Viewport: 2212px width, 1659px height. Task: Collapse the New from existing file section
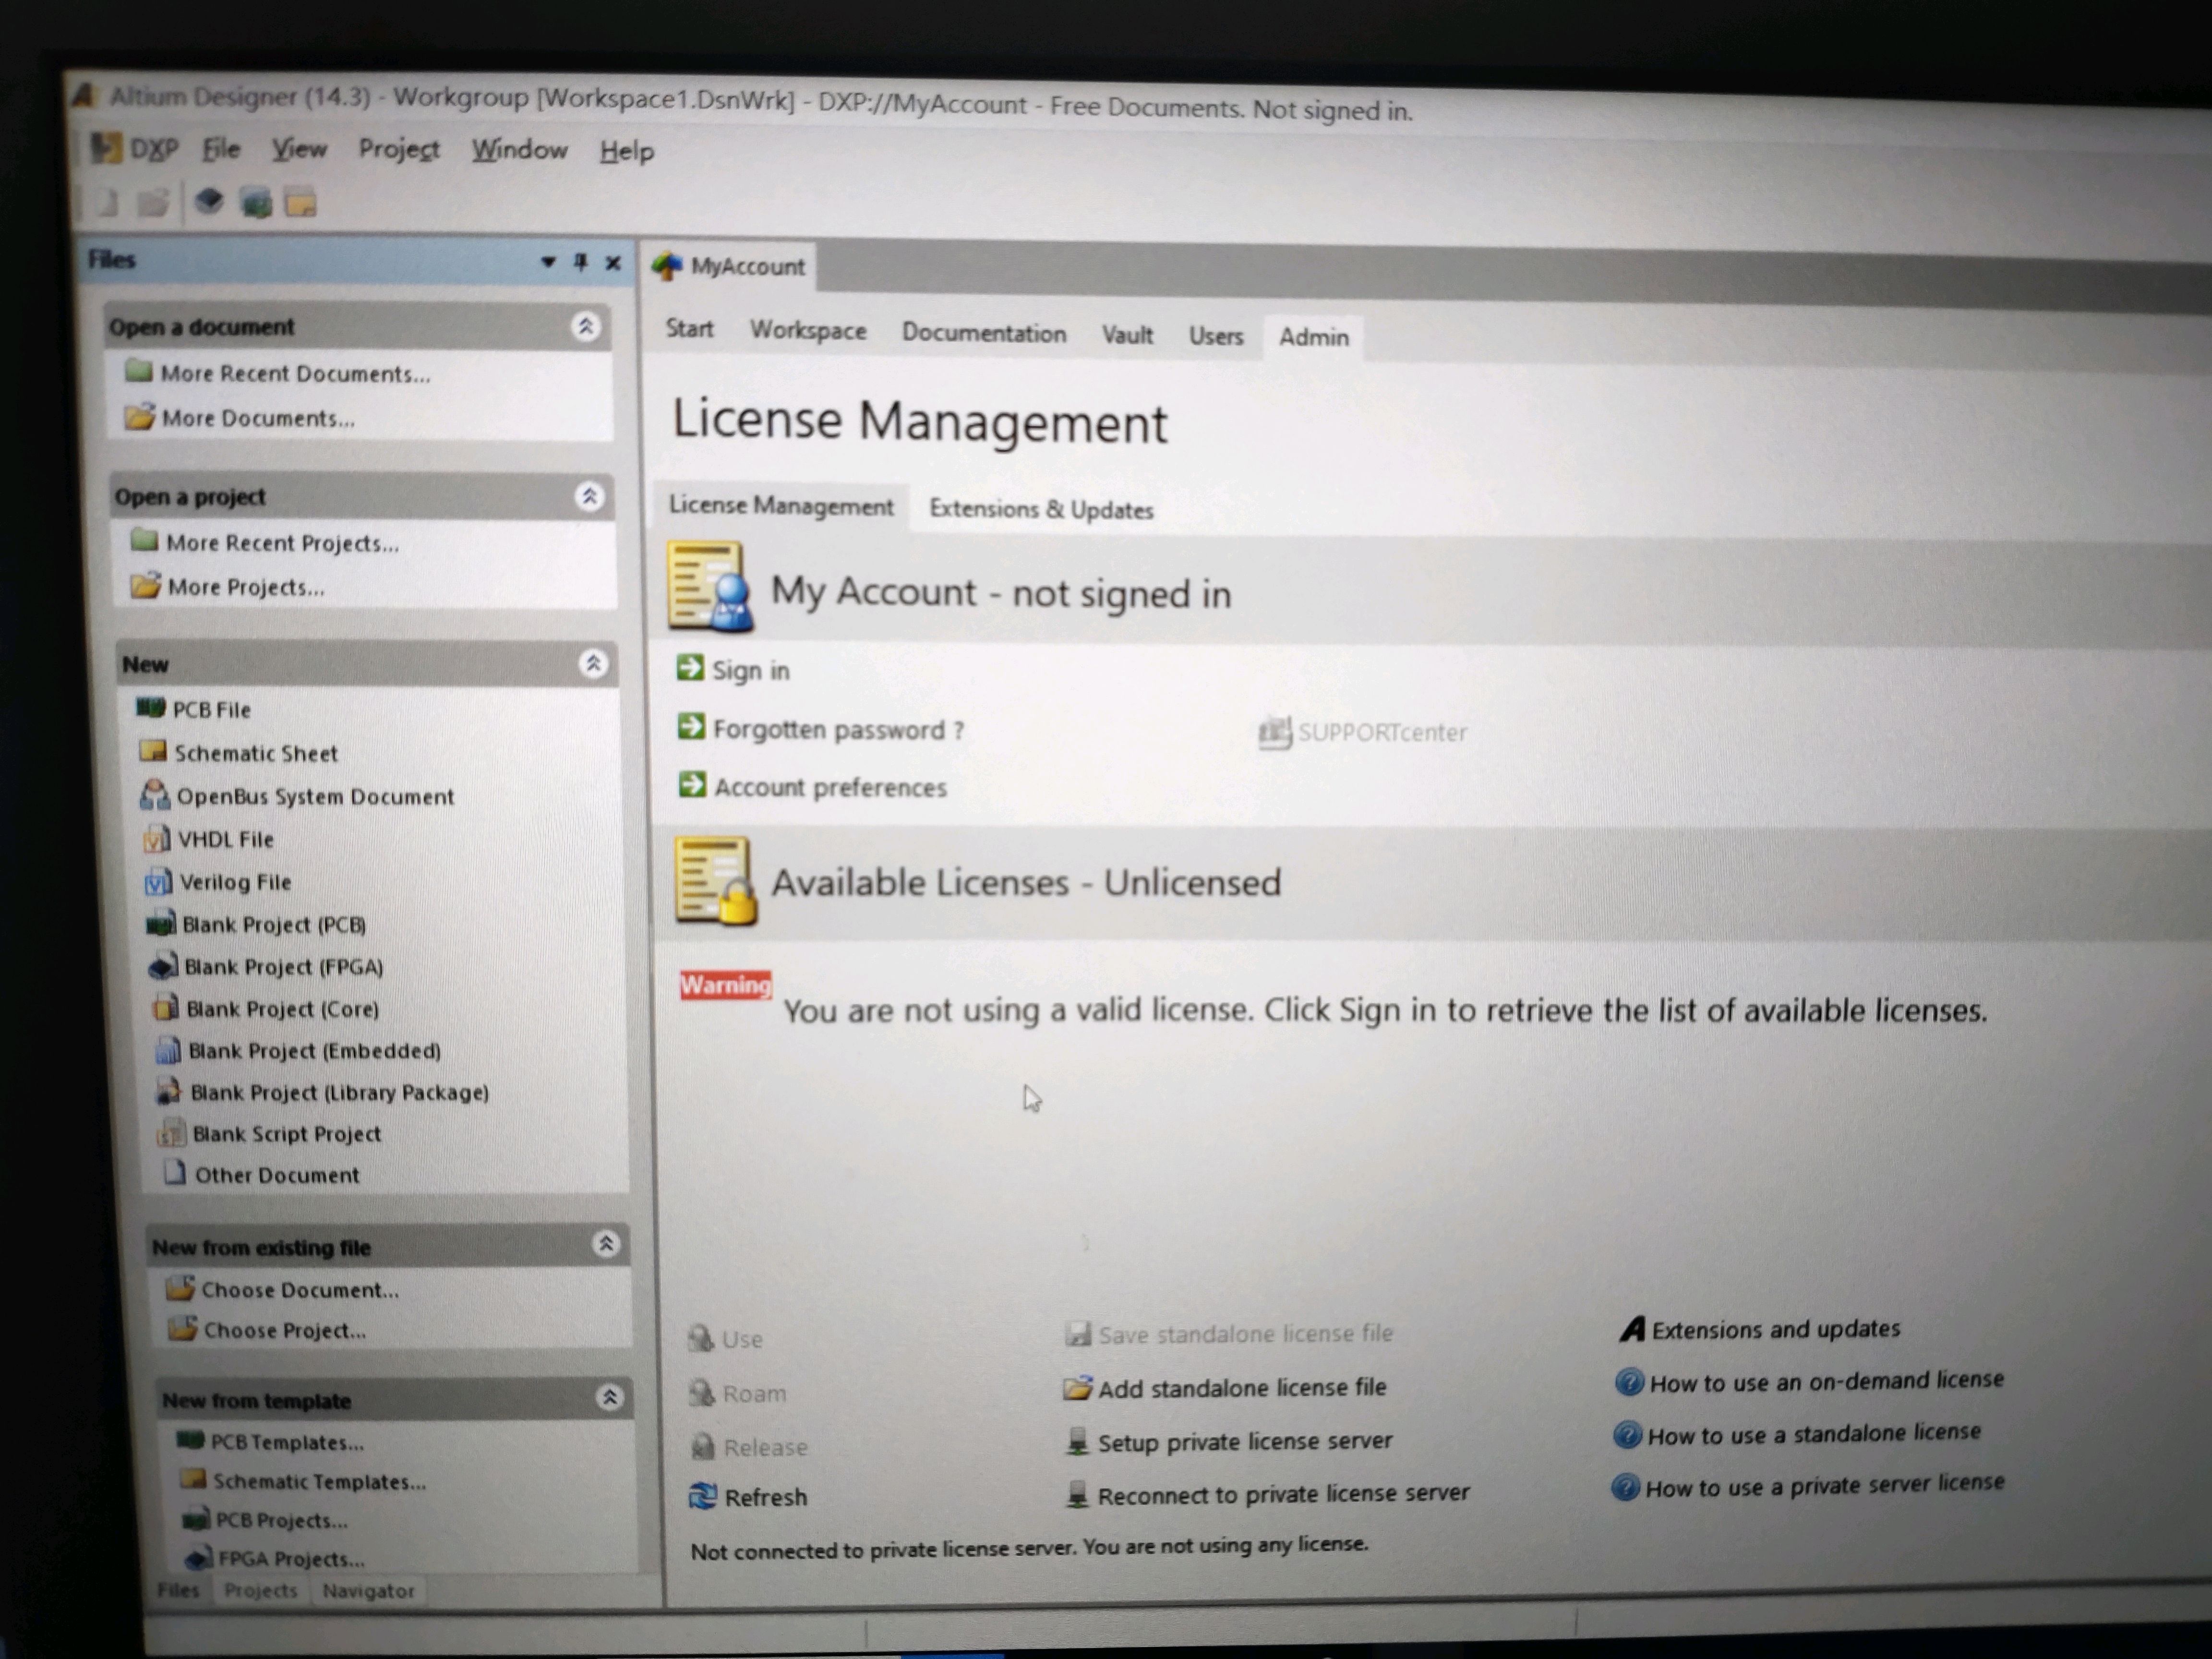605,1244
